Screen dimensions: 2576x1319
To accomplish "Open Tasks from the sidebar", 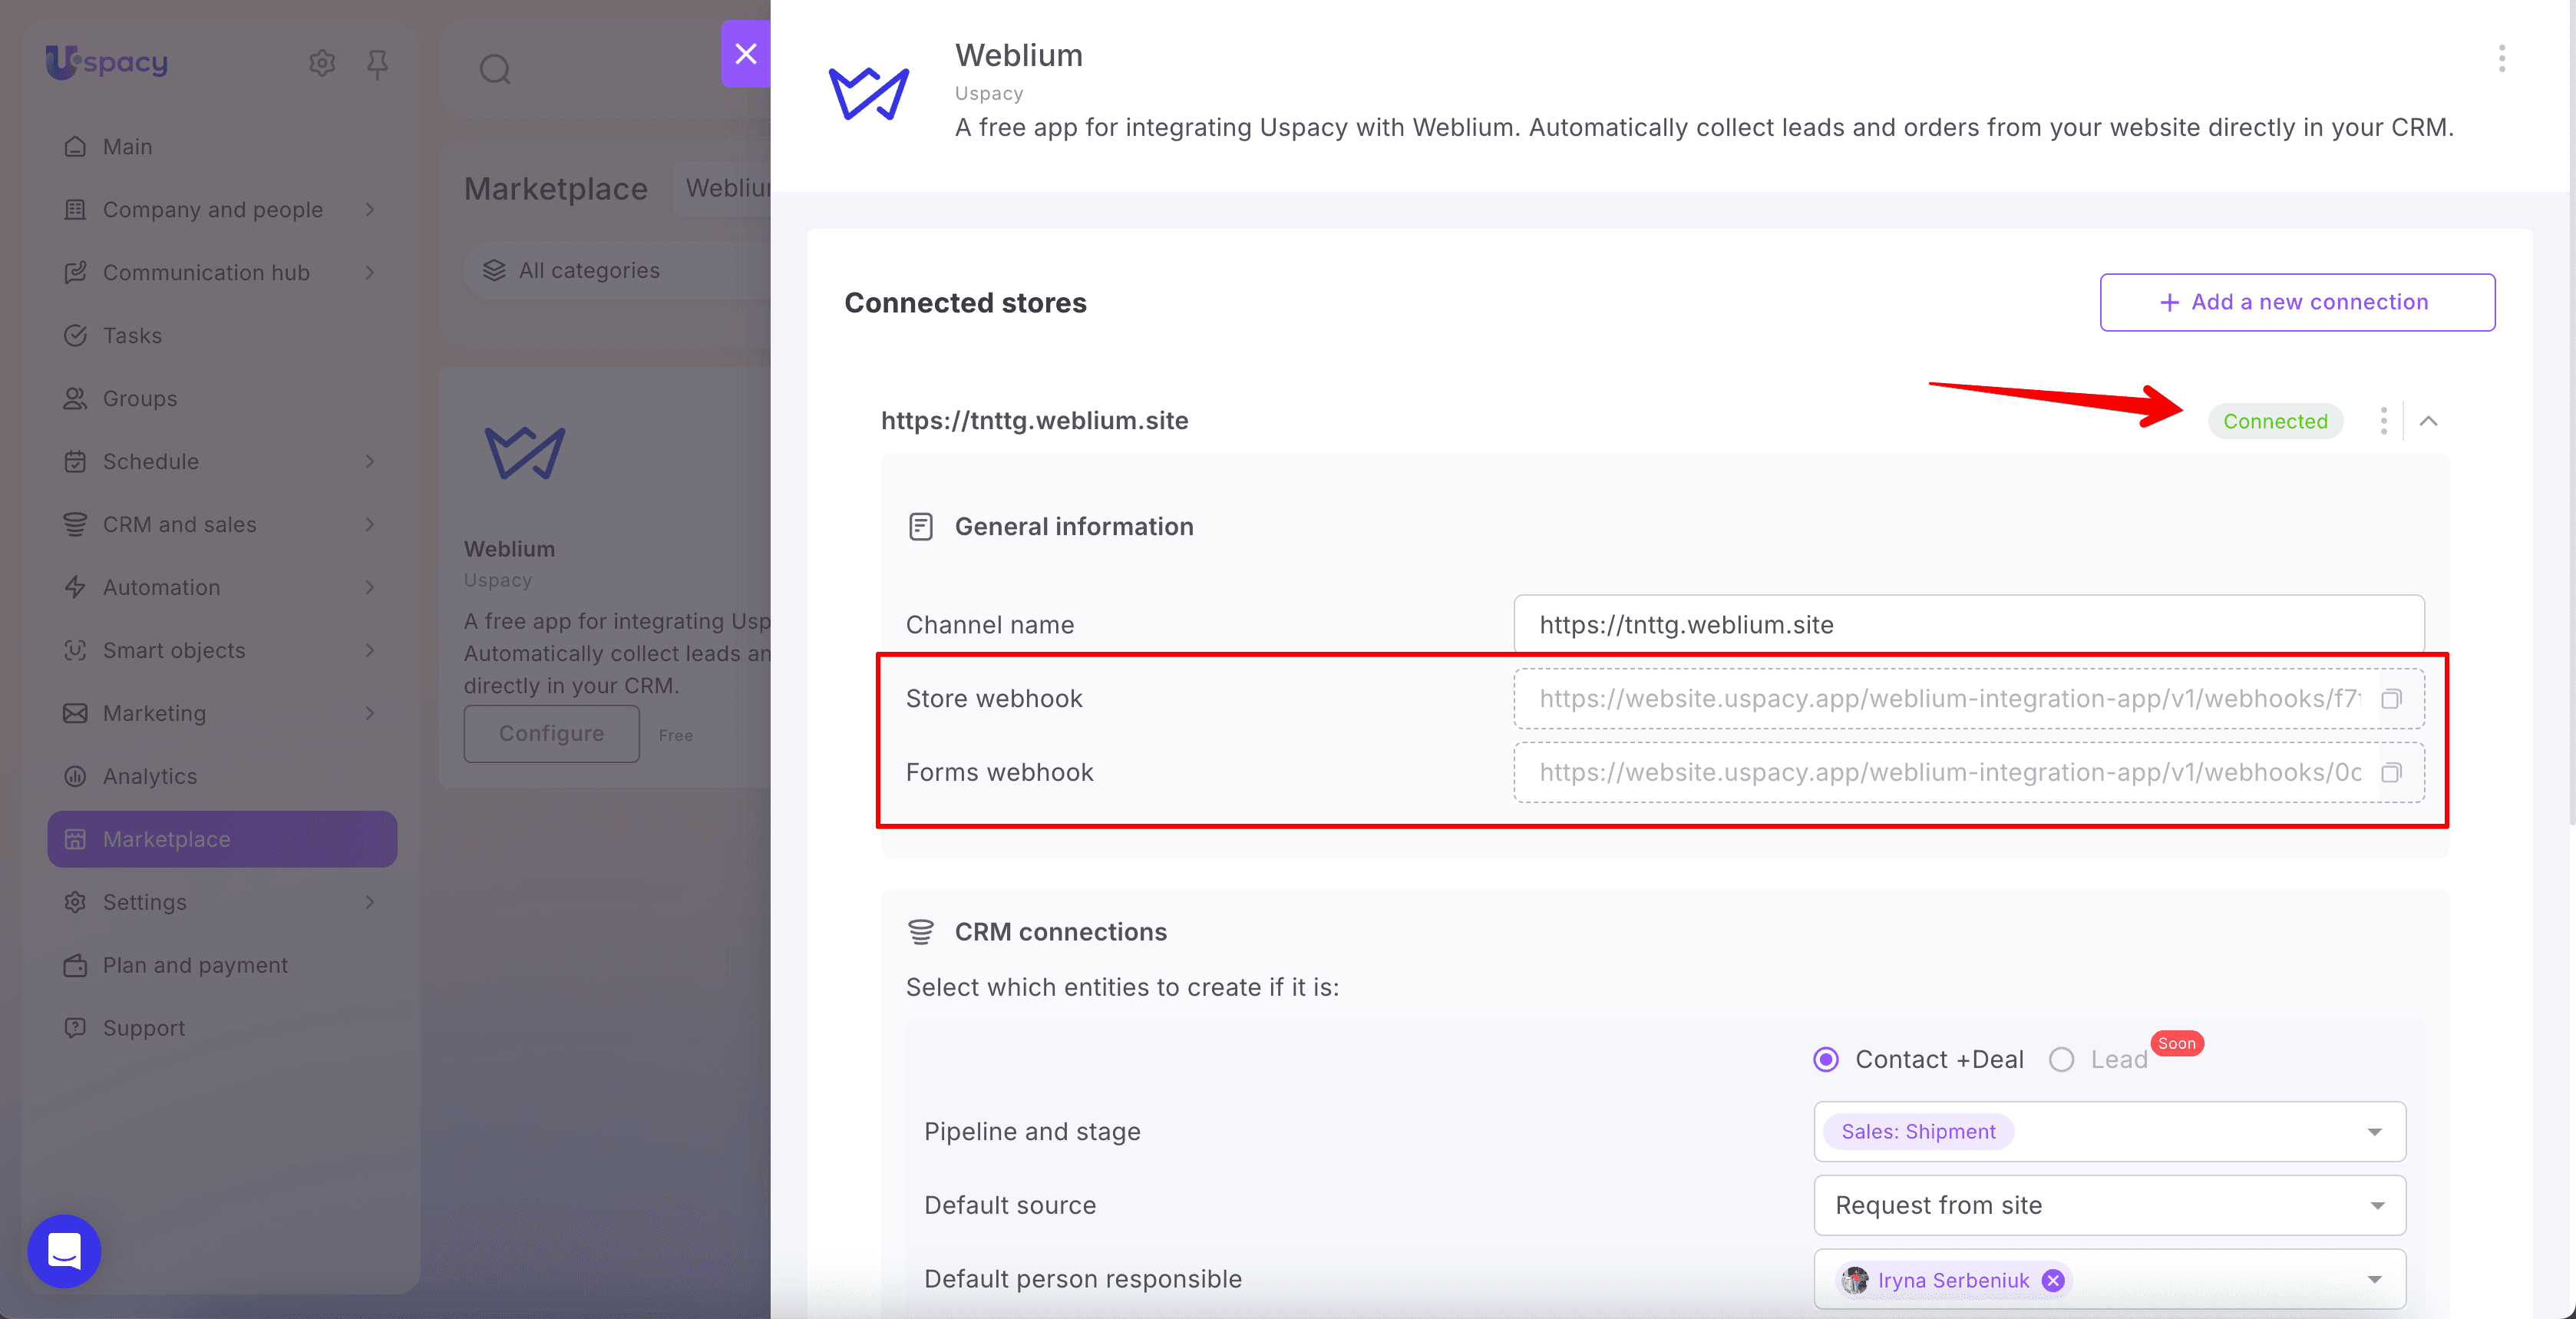I will (222, 336).
